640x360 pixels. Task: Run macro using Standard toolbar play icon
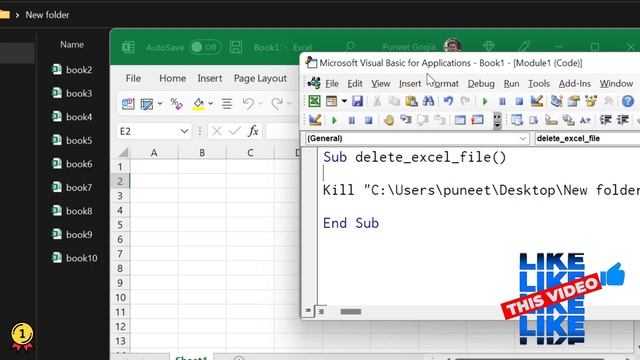[x=485, y=101]
